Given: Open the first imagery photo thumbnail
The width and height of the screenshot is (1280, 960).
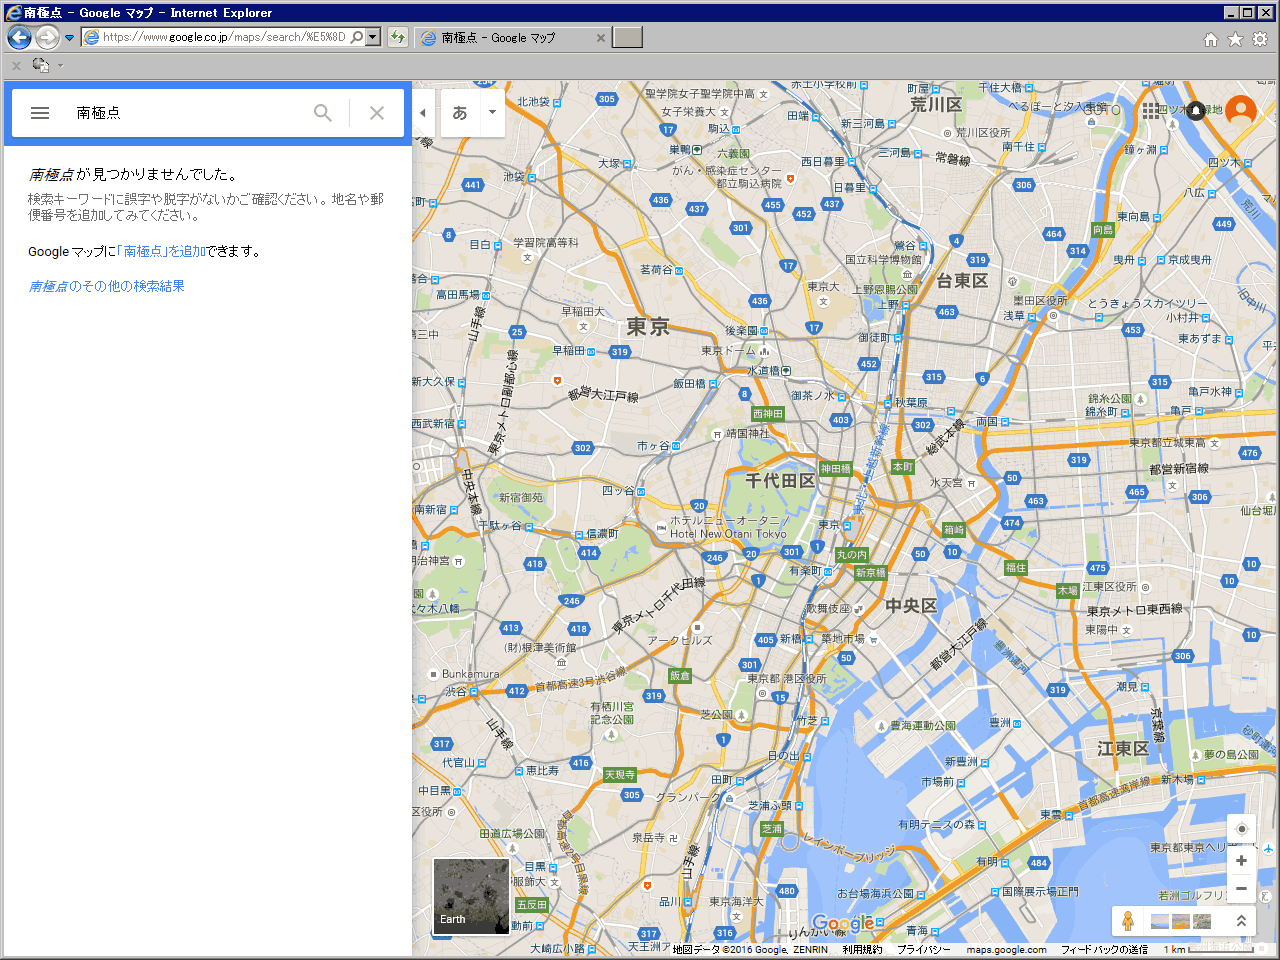Looking at the screenshot, I should click(1160, 921).
